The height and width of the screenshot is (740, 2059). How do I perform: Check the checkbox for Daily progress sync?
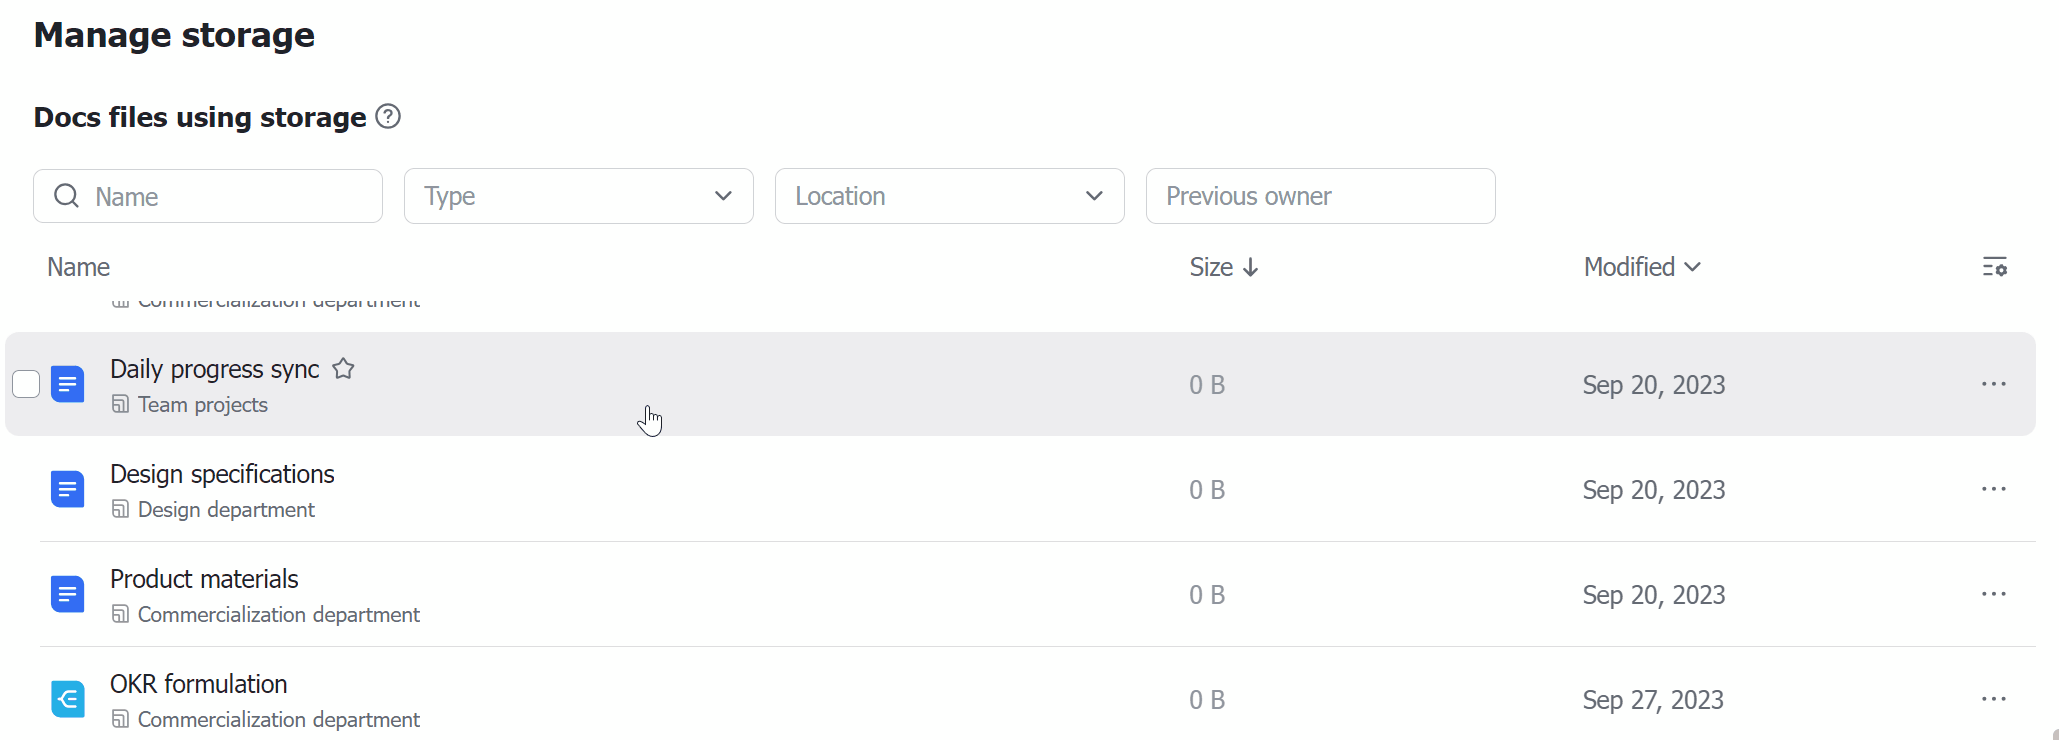tap(26, 384)
